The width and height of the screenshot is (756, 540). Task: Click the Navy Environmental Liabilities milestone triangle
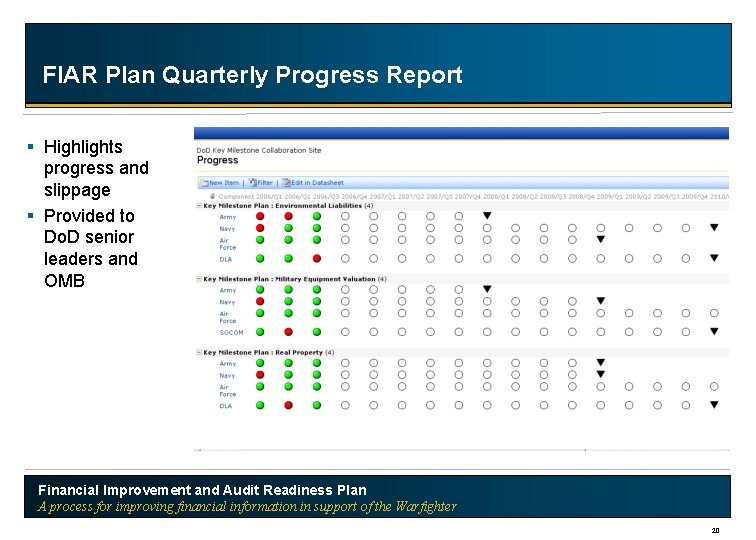714,227
